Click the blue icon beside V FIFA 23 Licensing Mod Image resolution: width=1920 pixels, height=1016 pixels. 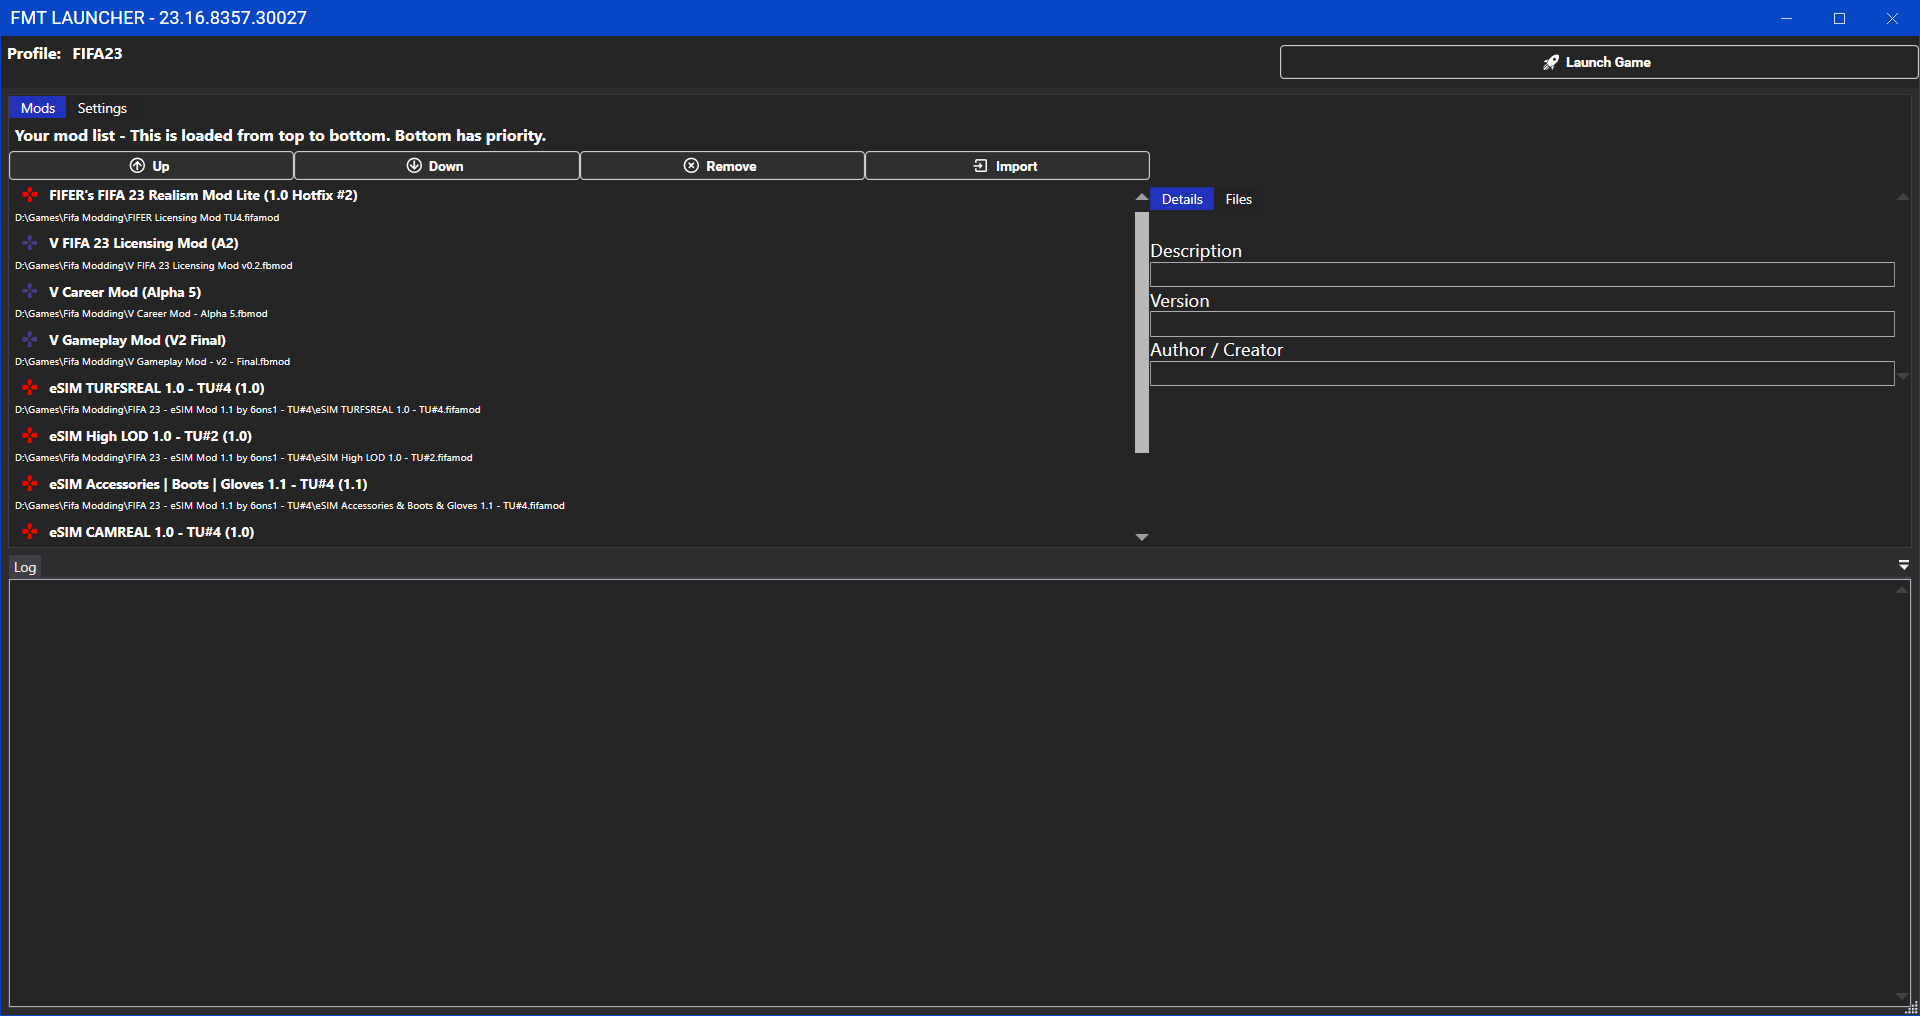[30, 243]
